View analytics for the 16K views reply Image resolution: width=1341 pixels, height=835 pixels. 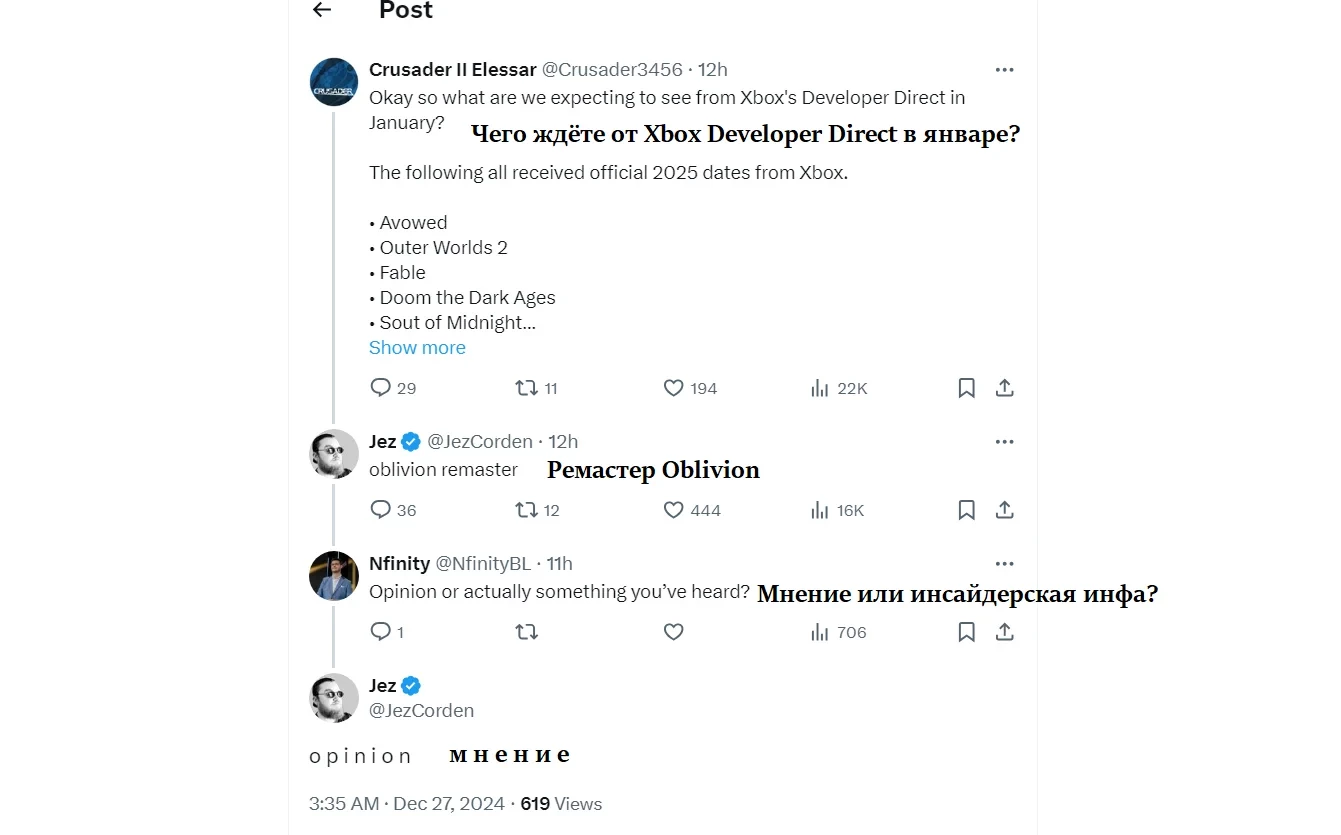click(x=820, y=510)
